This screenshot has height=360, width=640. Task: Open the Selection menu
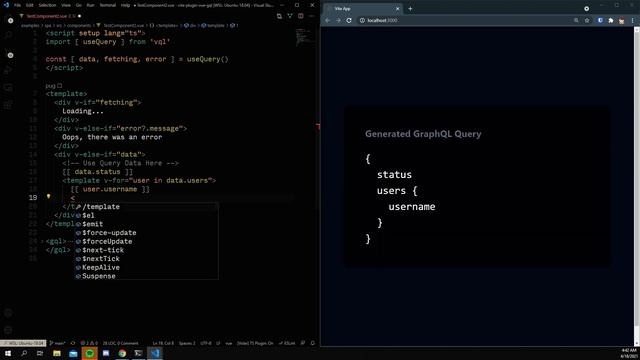pyautogui.click(x=47, y=5)
